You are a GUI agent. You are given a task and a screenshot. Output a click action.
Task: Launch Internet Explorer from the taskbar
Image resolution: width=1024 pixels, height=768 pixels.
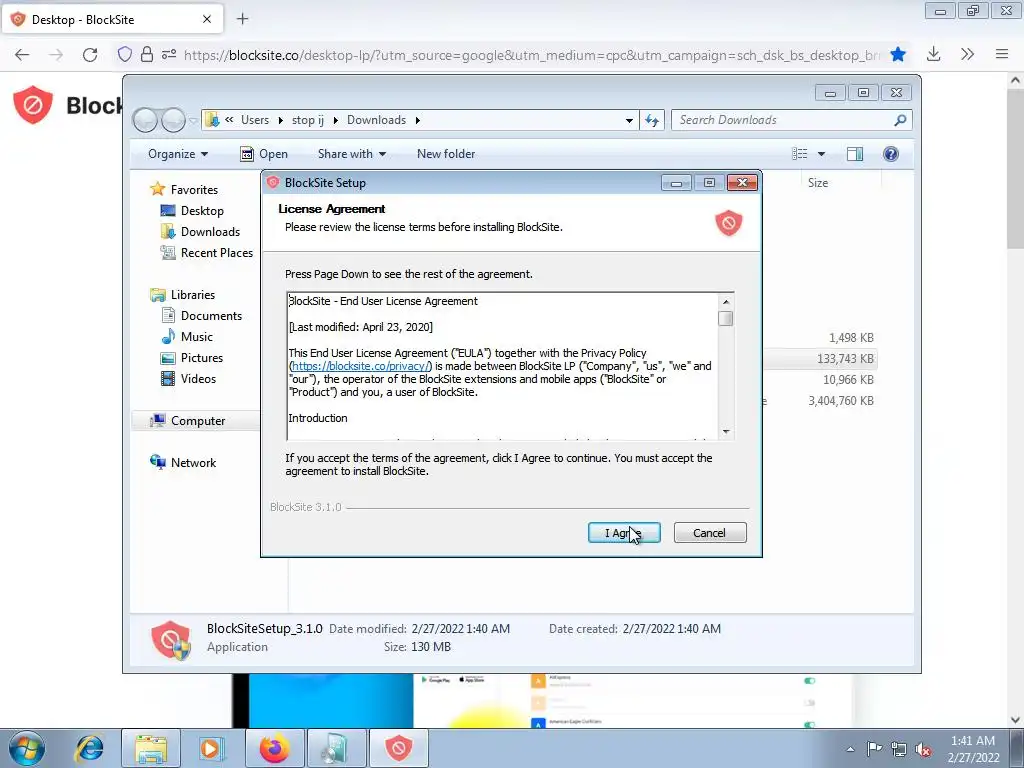(x=89, y=749)
